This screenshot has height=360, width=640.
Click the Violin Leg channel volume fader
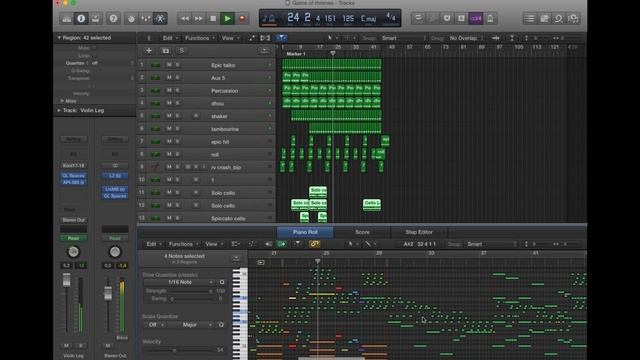coord(66,280)
